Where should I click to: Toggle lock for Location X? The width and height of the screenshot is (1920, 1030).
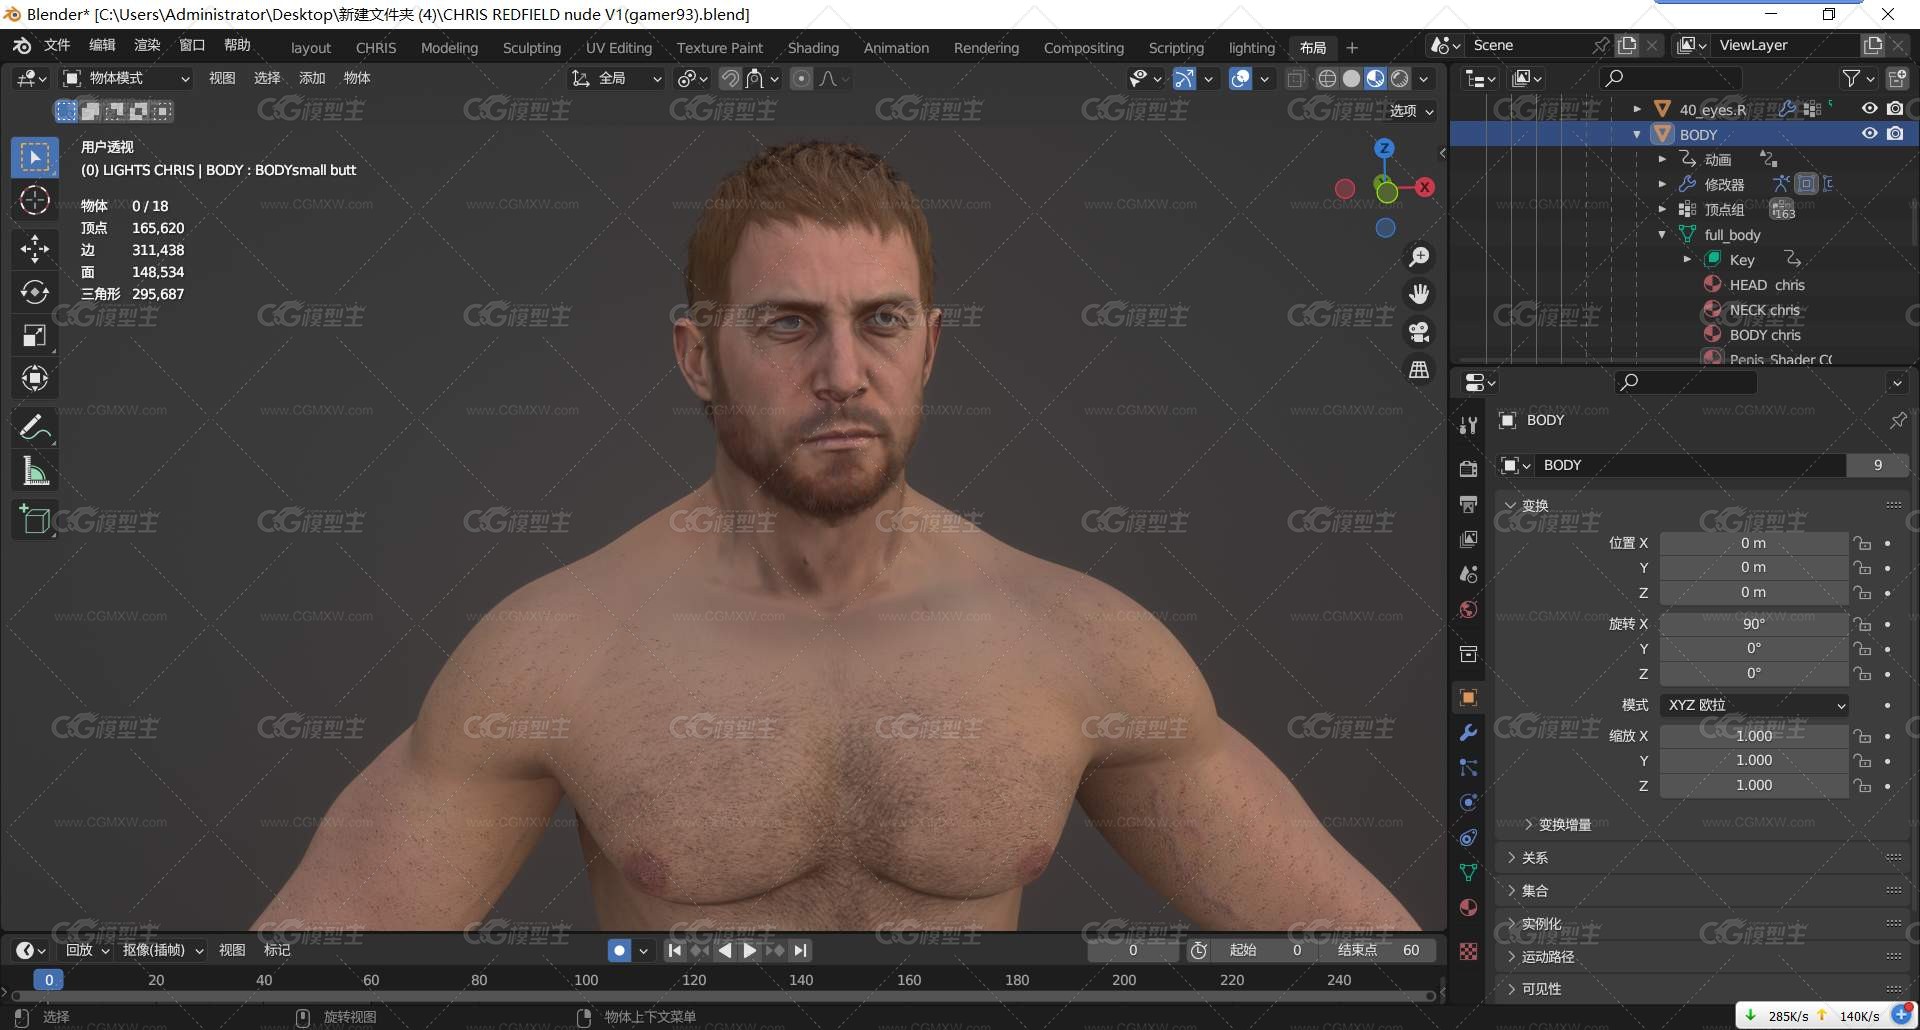[x=1862, y=544]
